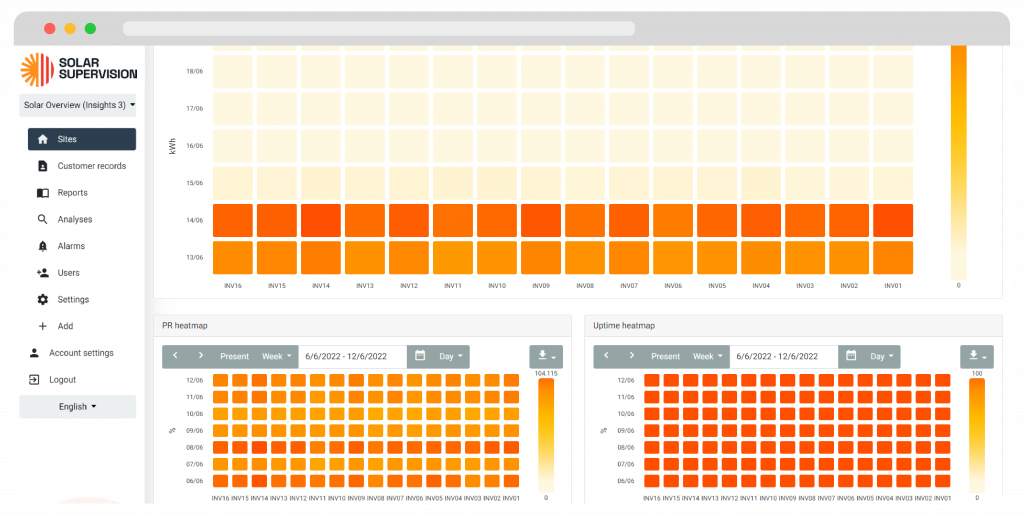This screenshot has width=1024, height=515.
Task: Open the Solar Overview (Insights 3) dropdown
Action: (78, 105)
